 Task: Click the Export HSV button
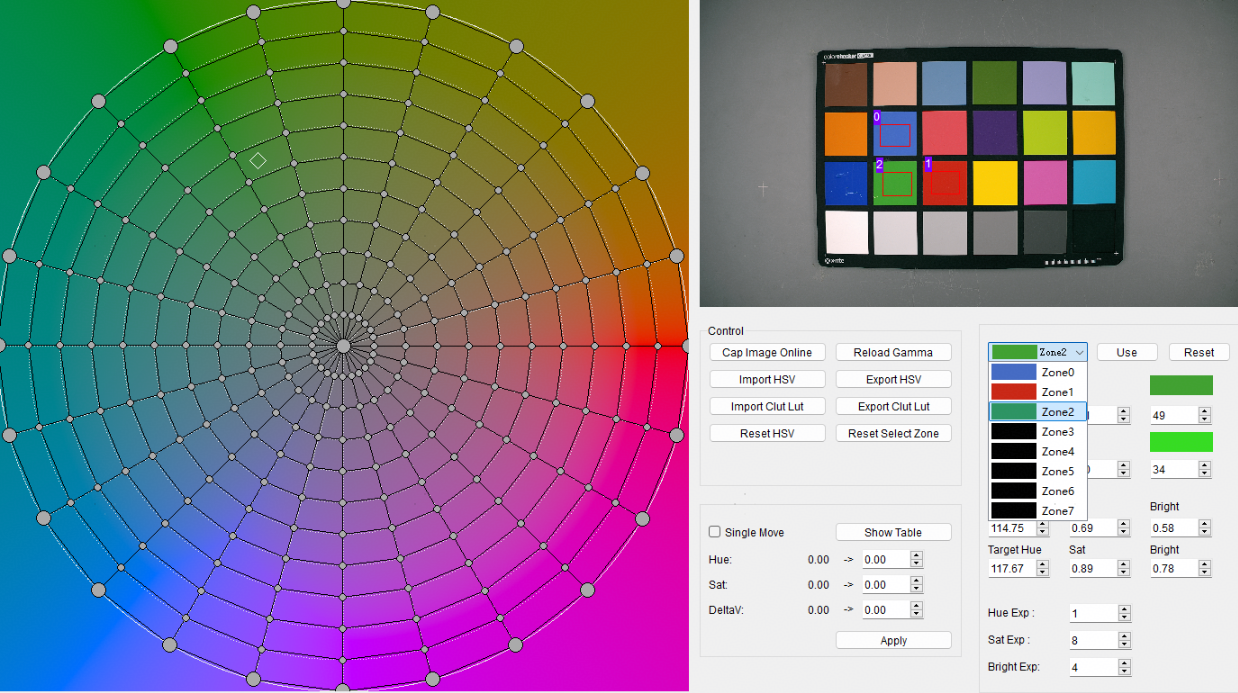[893, 379]
